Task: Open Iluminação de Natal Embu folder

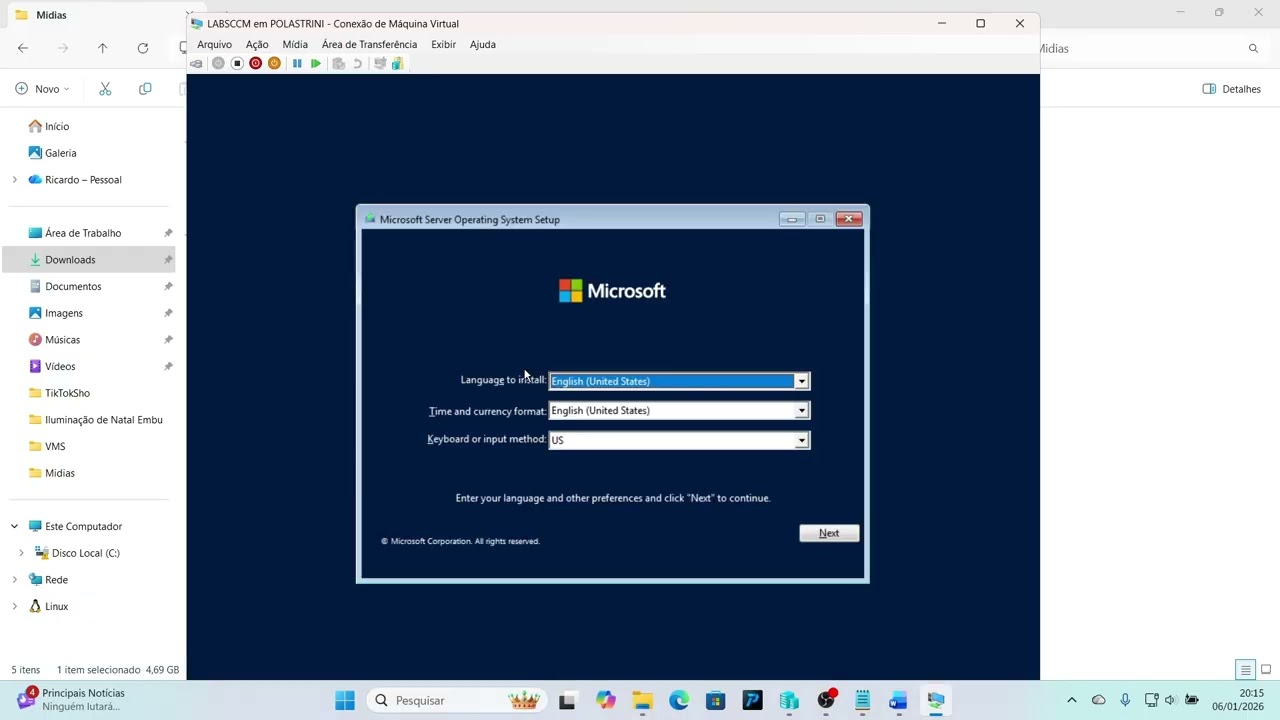Action: (x=103, y=420)
